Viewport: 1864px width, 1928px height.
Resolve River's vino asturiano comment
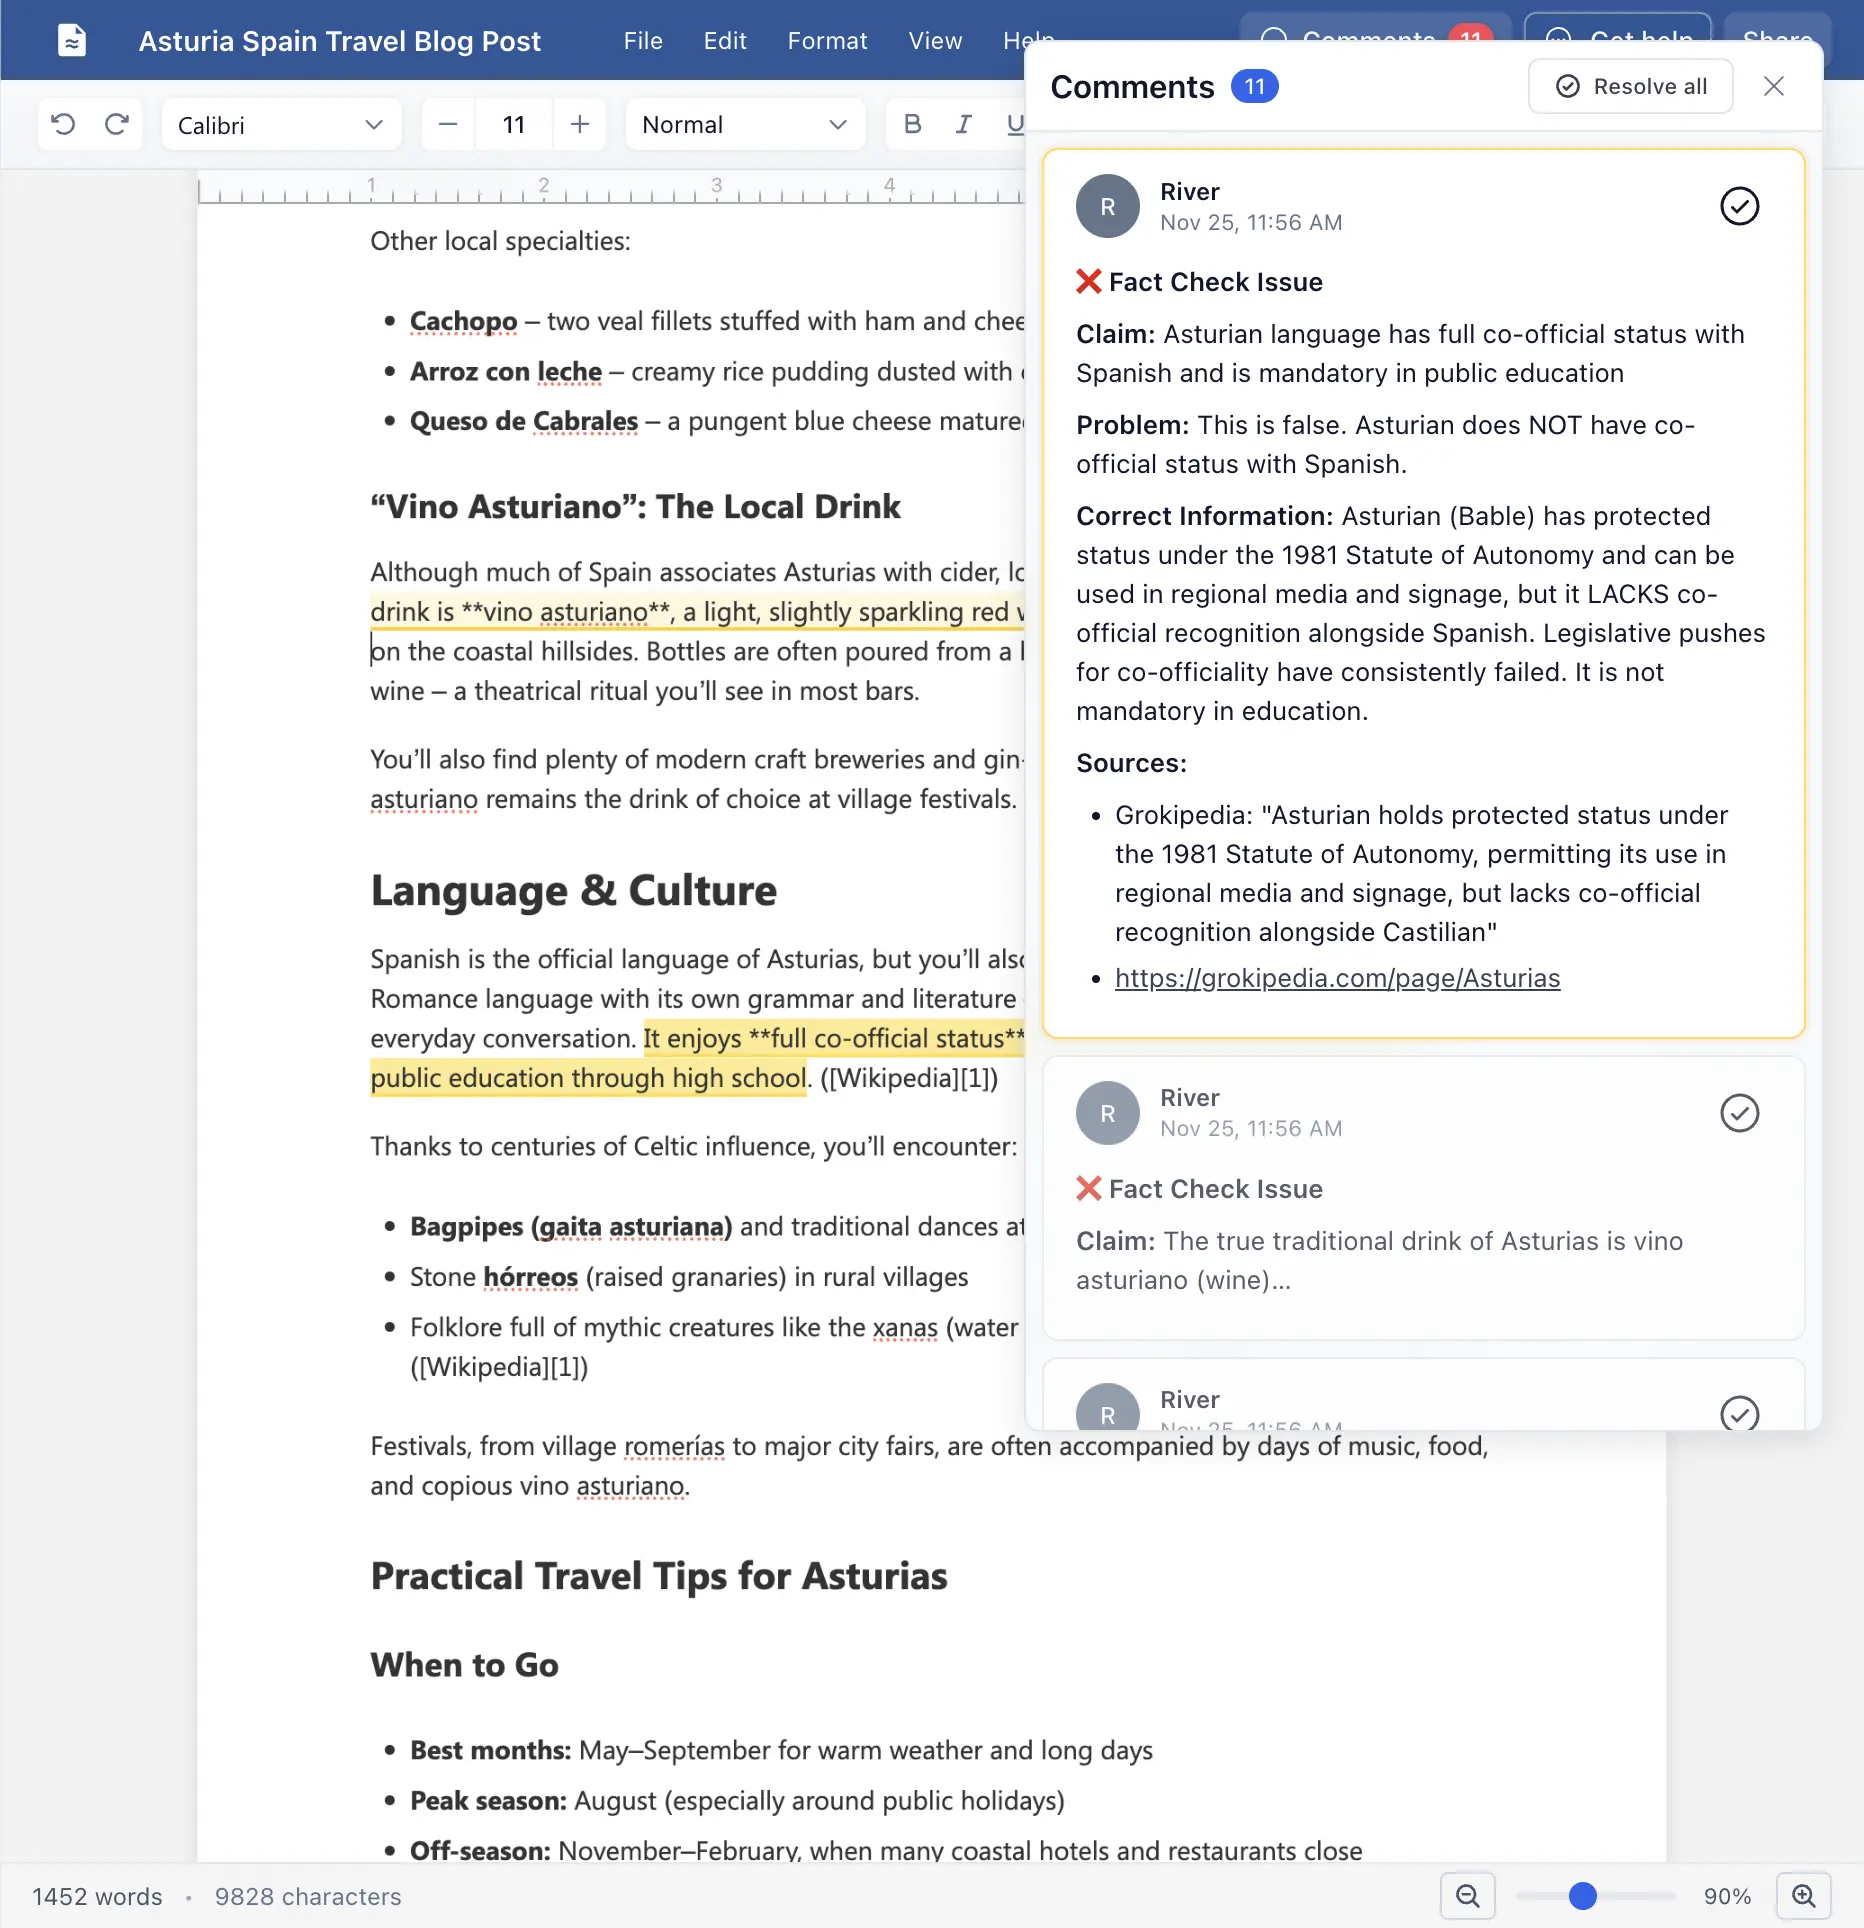[1739, 1112]
